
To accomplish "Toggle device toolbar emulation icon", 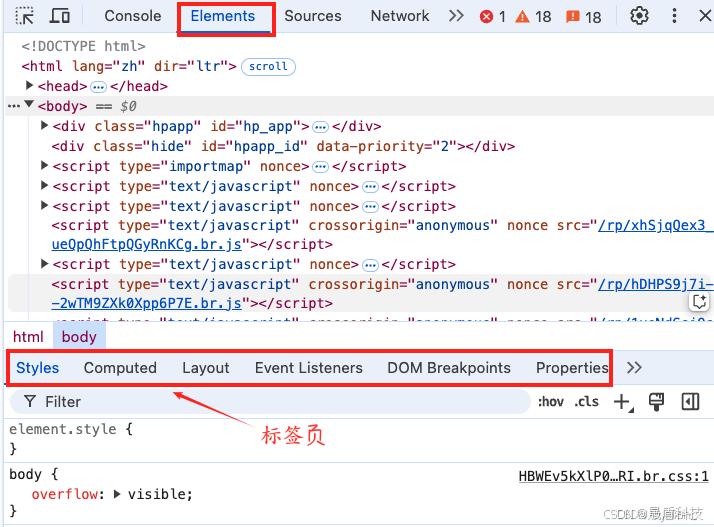I will 60,16.
